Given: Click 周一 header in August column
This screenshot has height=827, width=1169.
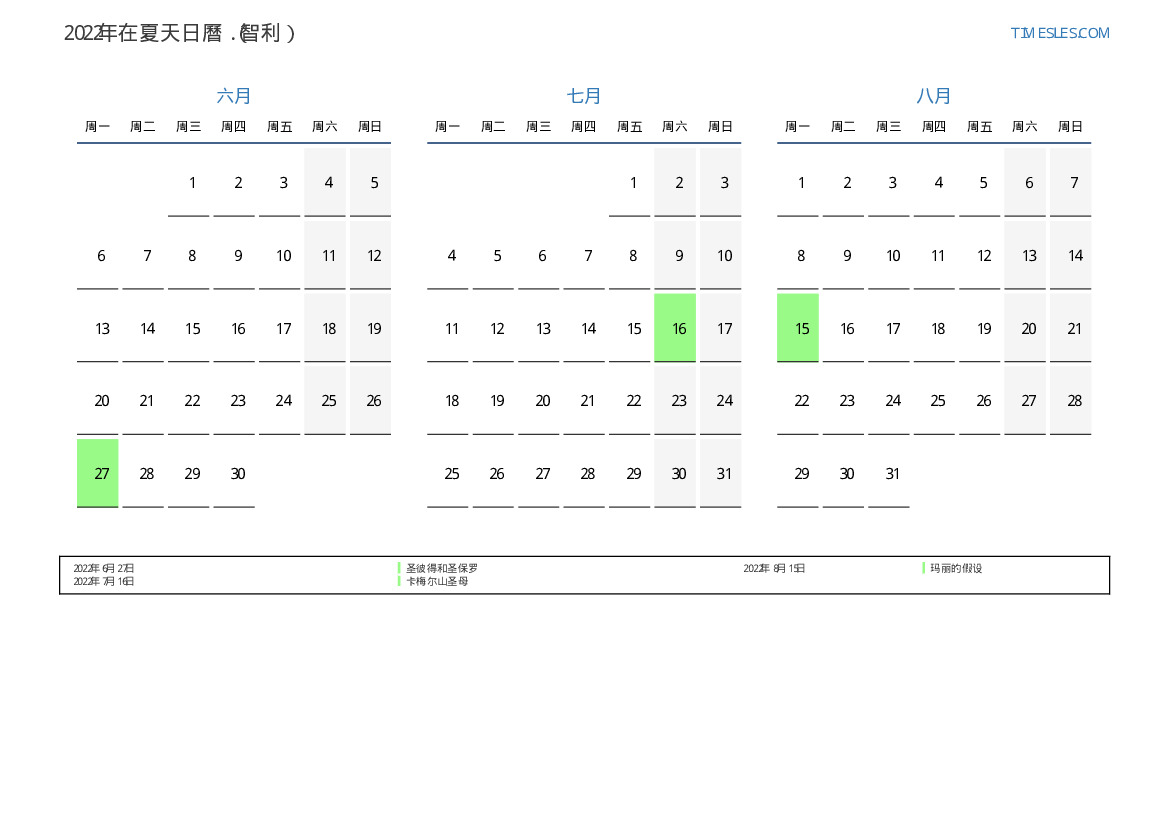Looking at the screenshot, I should 797,127.
